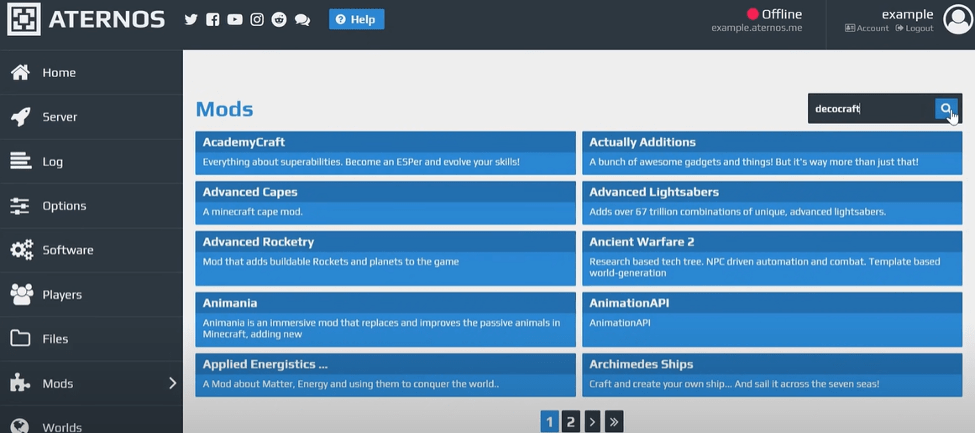Open the YouTube icon in header

pyautogui.click(x=235, y=20)
